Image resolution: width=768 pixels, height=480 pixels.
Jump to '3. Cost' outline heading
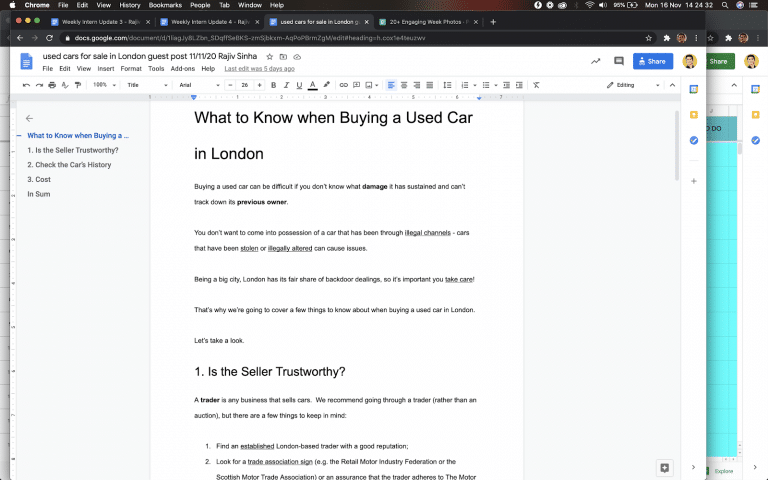pyautogui.click(x=39, y=180)
